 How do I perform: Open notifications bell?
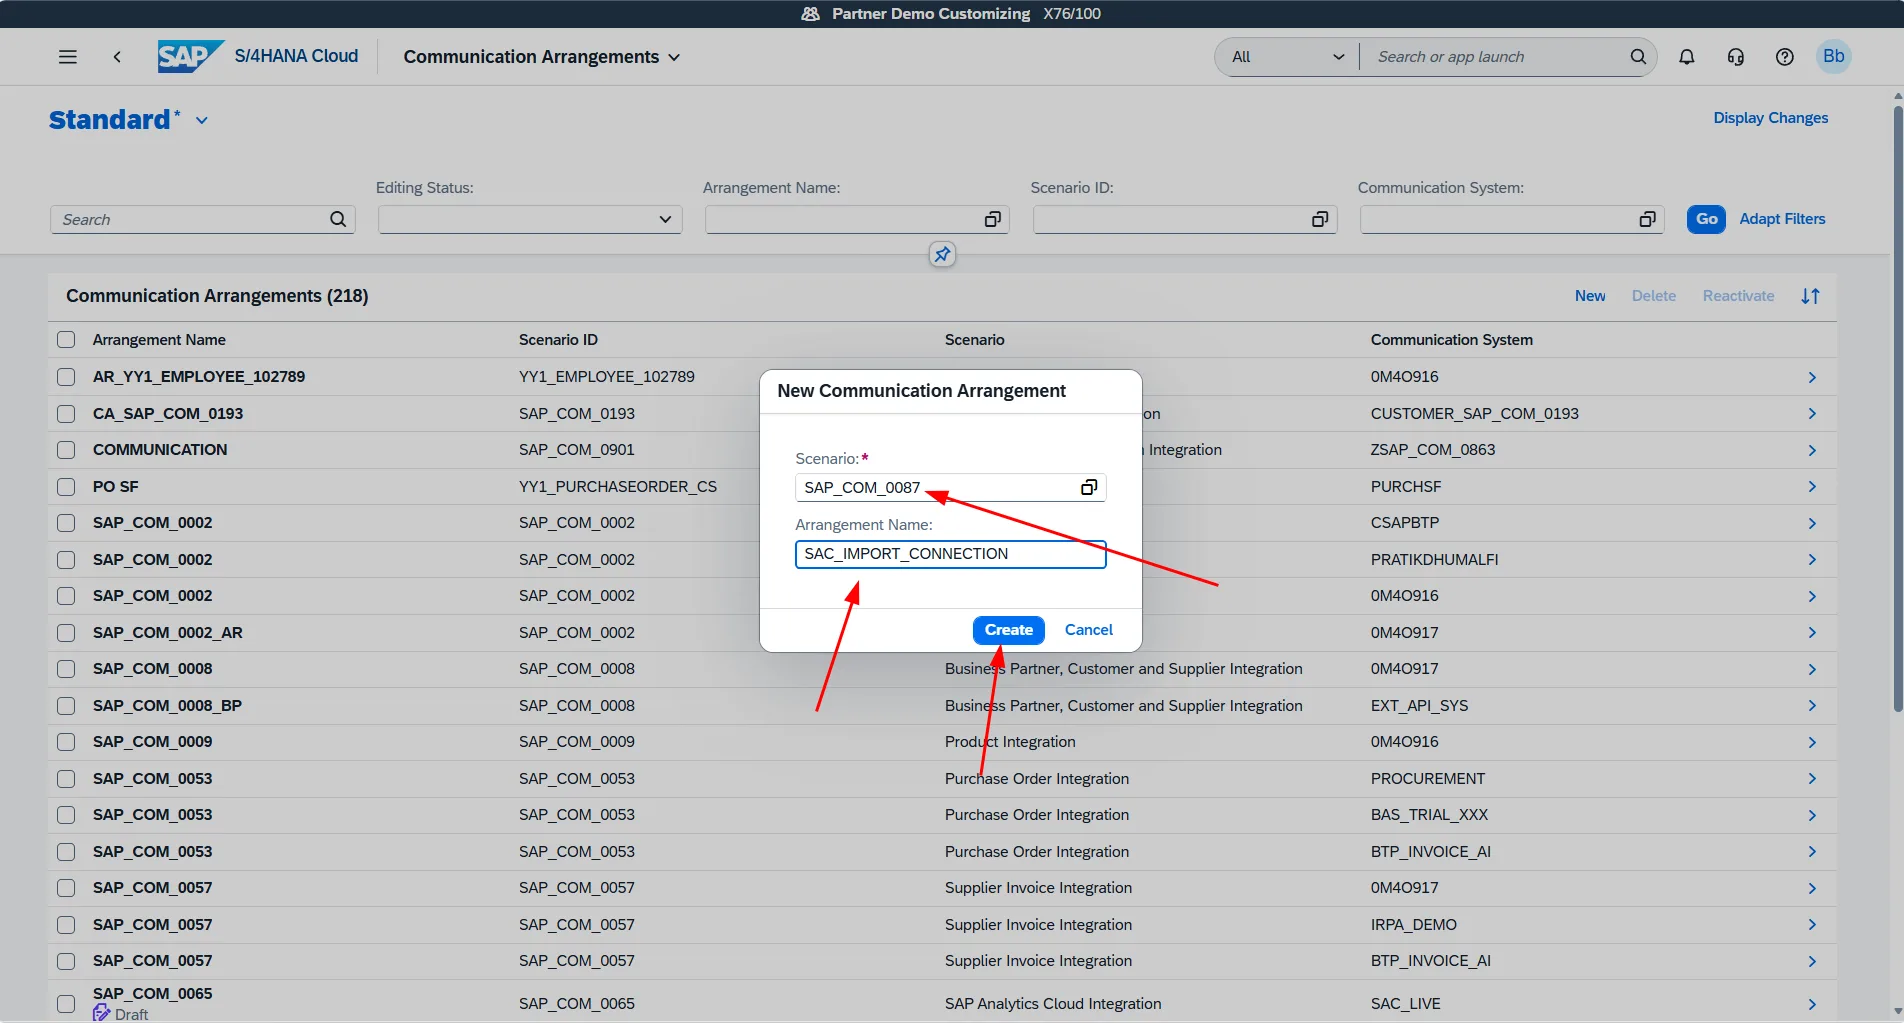click(1687, 57)
